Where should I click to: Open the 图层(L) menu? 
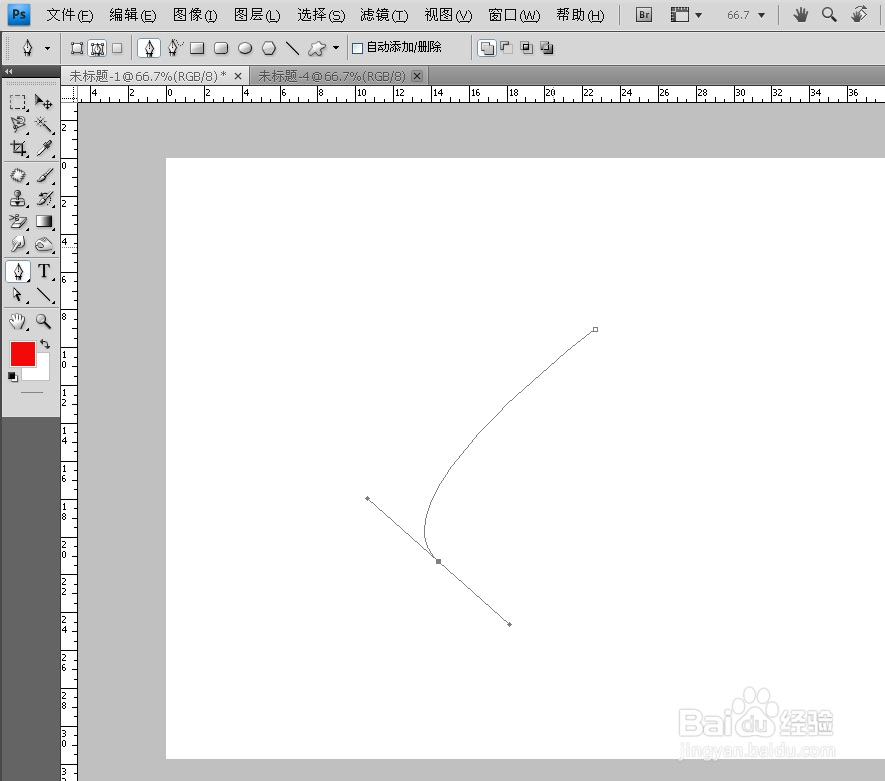[257, 15]
